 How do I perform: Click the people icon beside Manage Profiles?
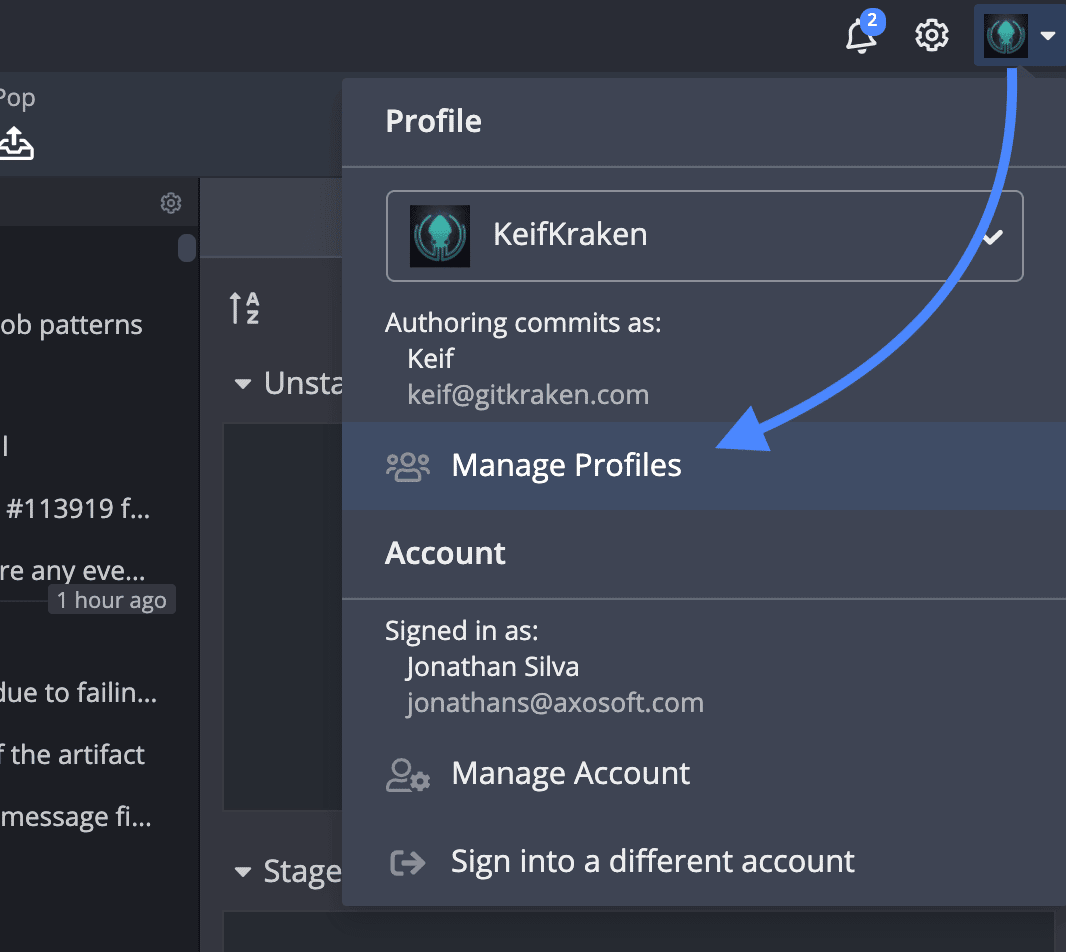(407, 466)
